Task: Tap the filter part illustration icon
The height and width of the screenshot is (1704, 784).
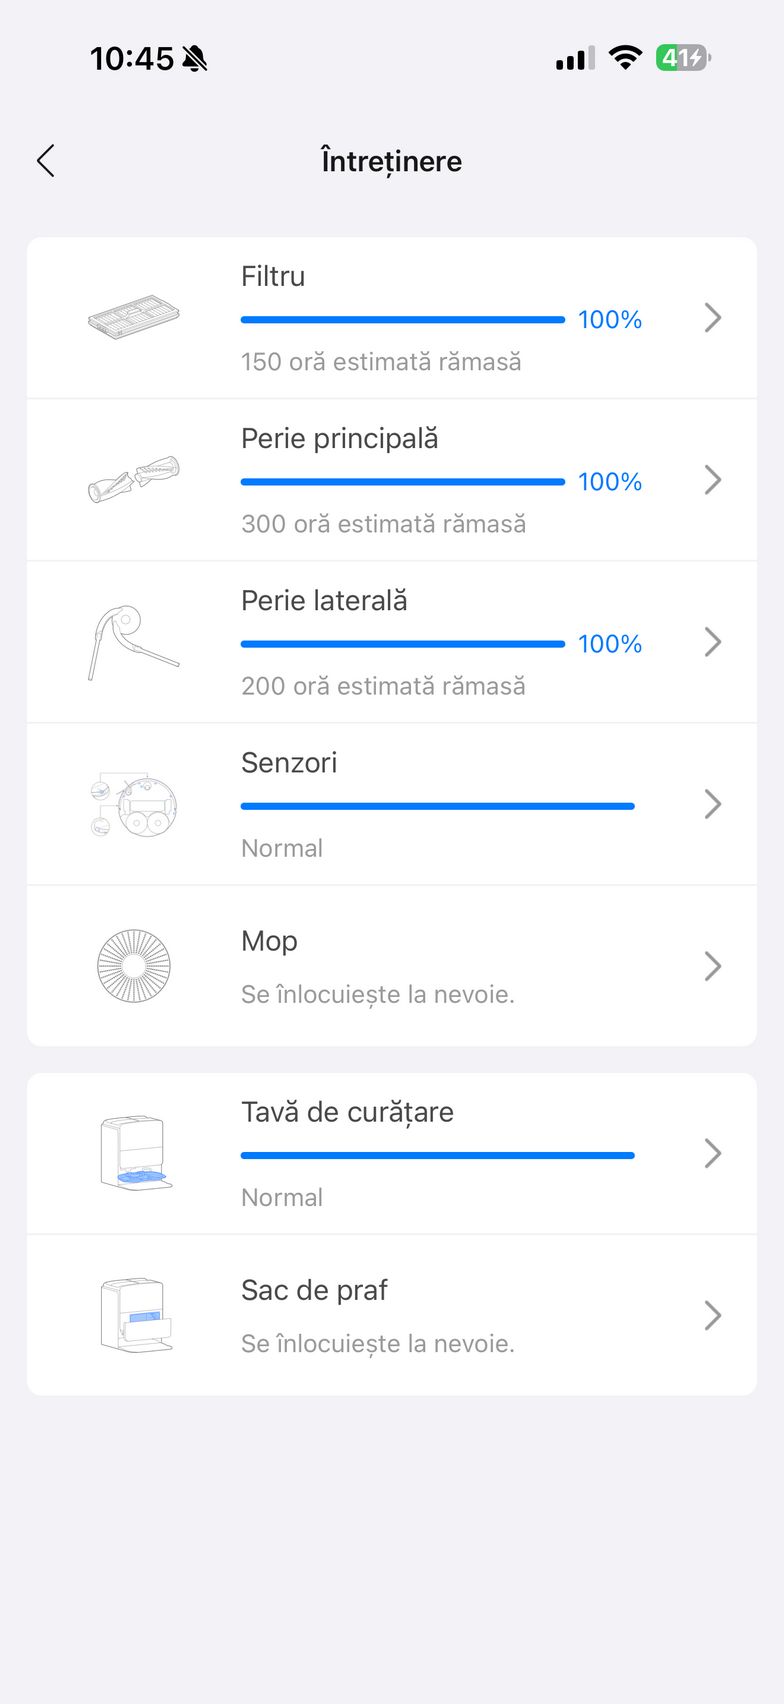Action: tap(134, 318)
